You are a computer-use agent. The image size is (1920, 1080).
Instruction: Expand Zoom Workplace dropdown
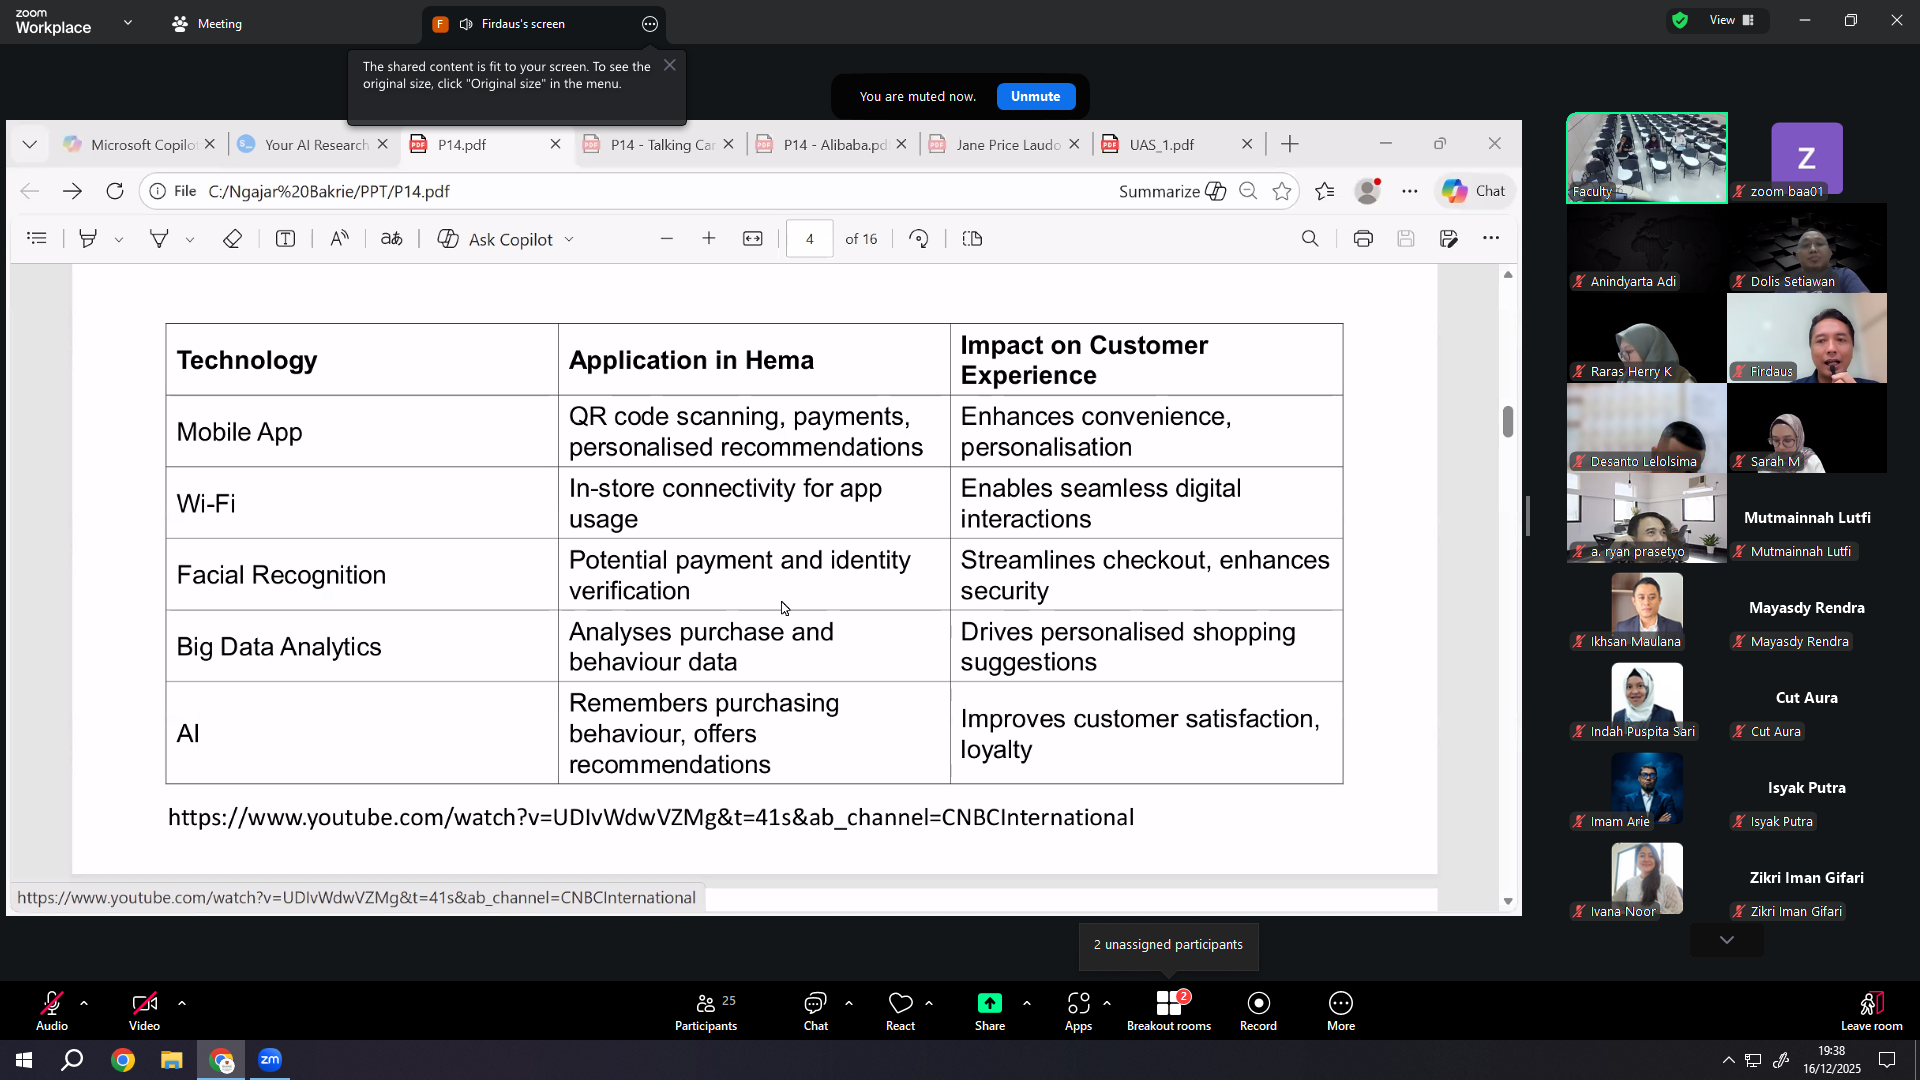128,22
